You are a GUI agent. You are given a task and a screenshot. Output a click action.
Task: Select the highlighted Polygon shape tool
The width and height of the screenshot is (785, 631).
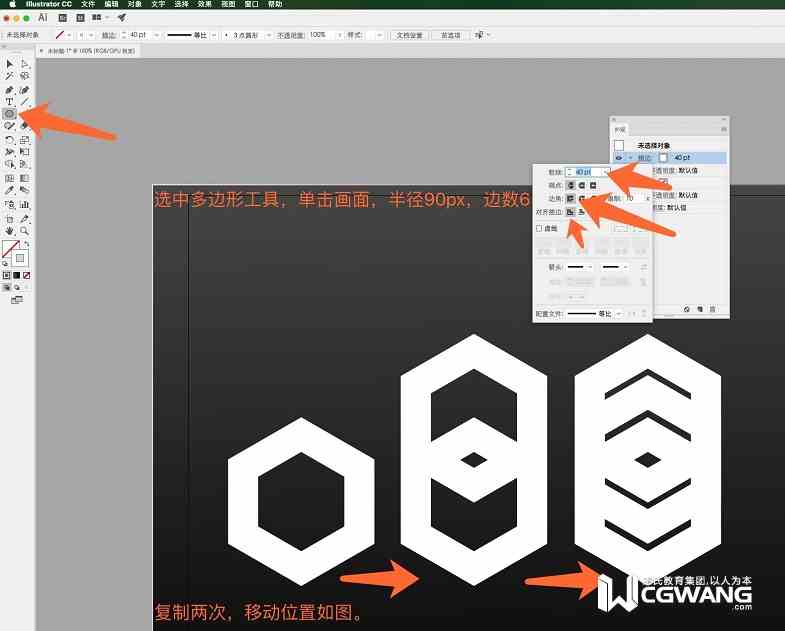(x=10, y=114)
